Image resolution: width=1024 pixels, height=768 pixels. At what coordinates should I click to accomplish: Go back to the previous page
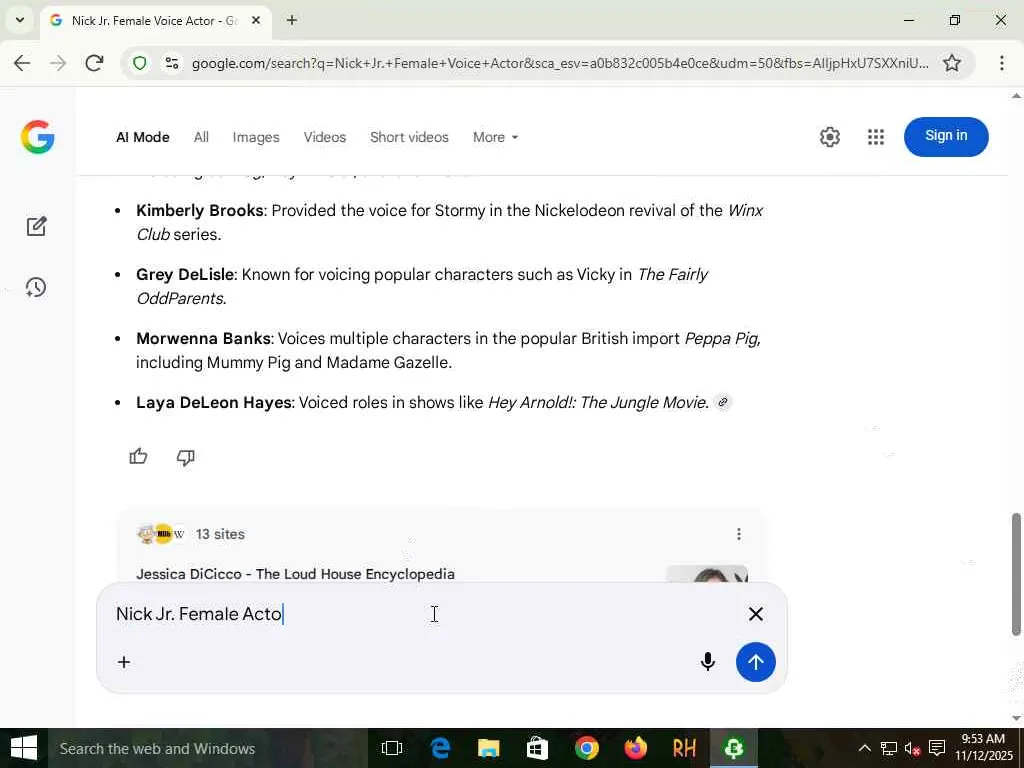[x=22, y=63]
